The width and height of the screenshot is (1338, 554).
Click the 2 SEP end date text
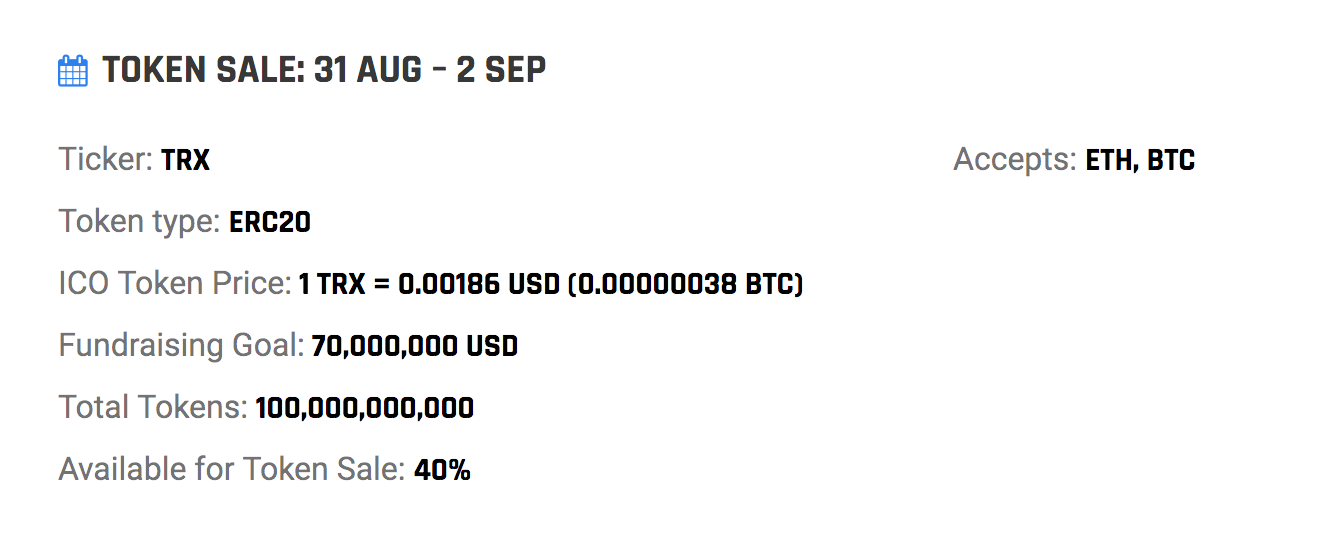point(501,70)
